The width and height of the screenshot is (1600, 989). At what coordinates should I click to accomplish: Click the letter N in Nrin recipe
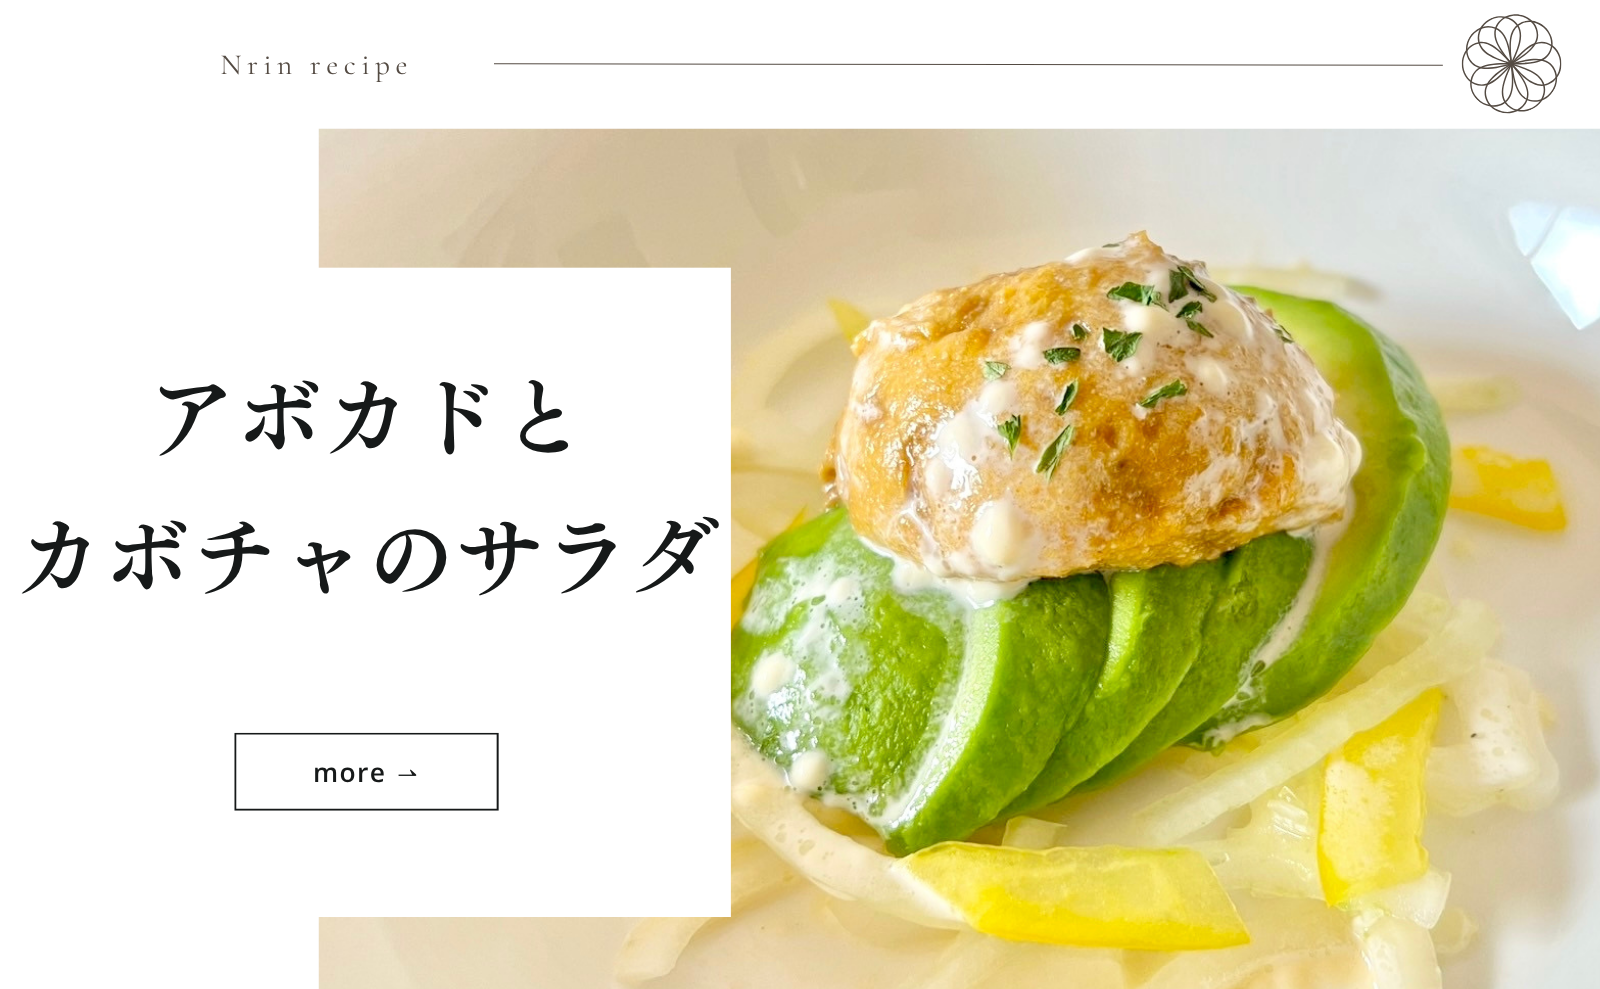click(231, 66)
